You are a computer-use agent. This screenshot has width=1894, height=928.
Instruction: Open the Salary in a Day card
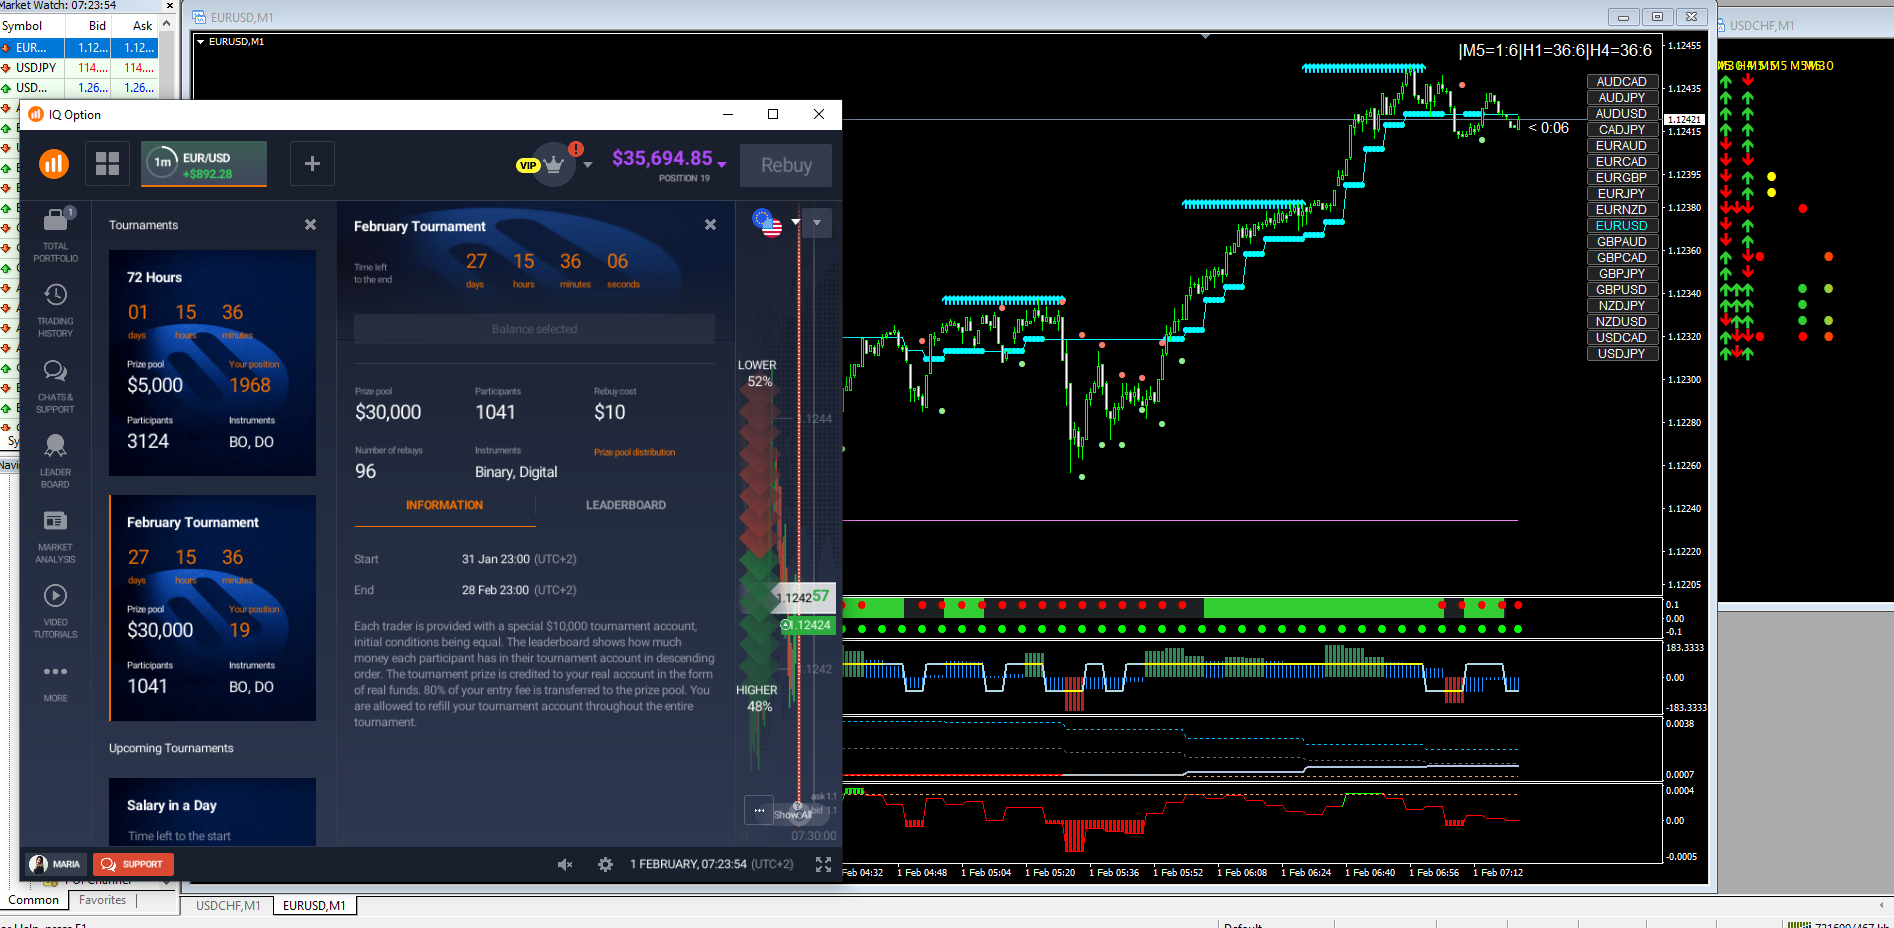point(213,812)
